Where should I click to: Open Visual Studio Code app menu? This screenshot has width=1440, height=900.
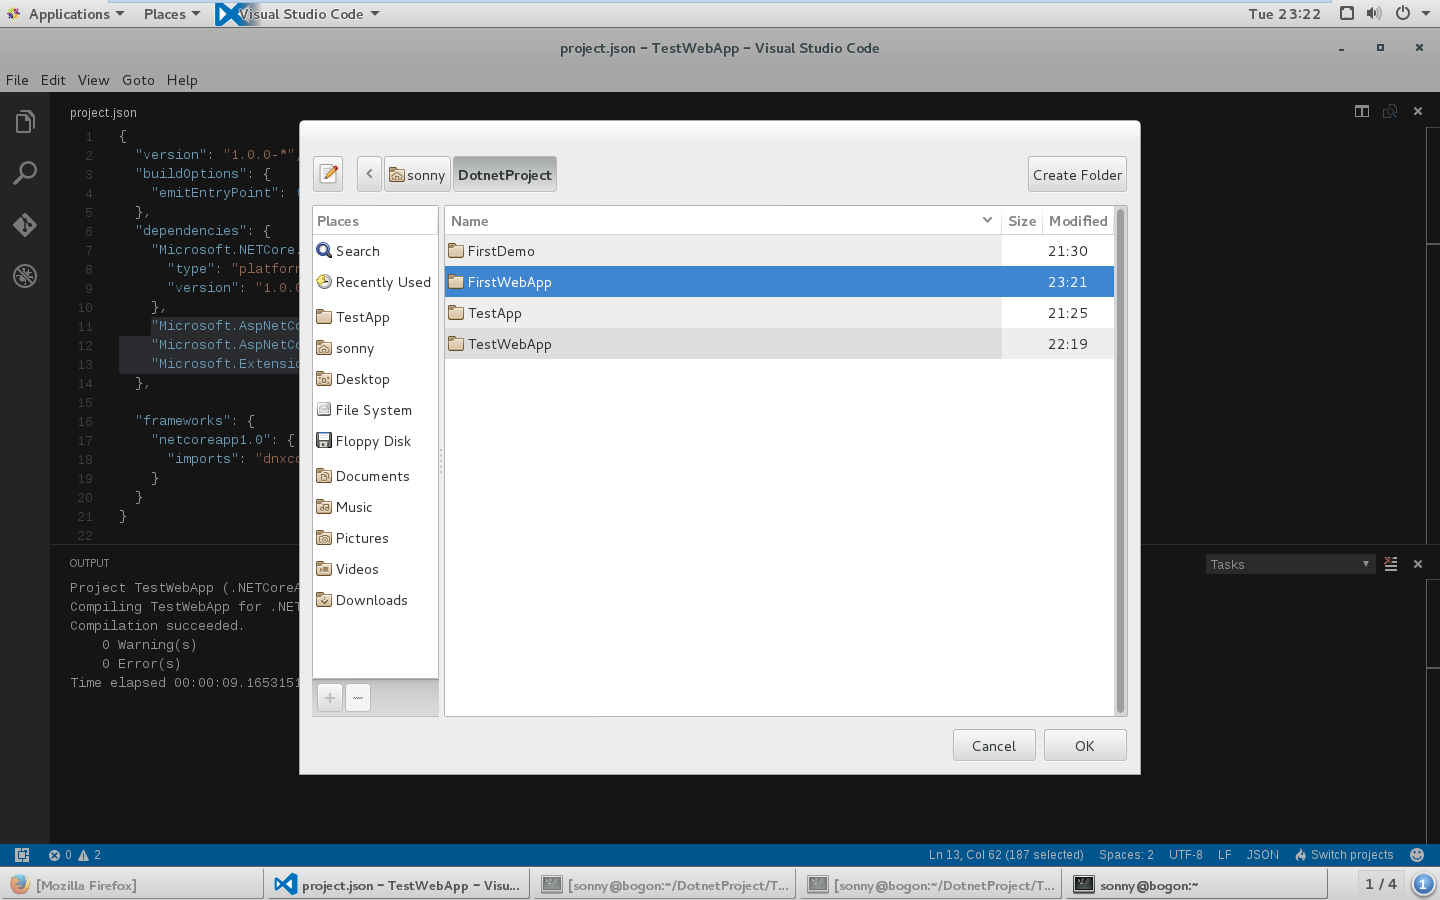pos(298,14)
